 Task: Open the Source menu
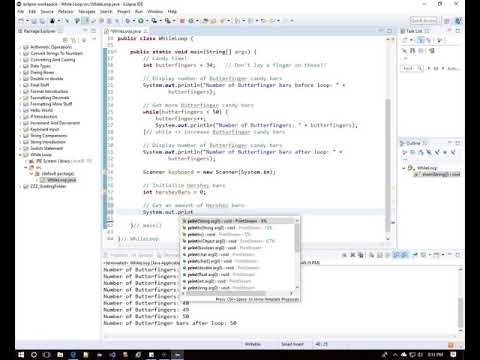point(47,11)
